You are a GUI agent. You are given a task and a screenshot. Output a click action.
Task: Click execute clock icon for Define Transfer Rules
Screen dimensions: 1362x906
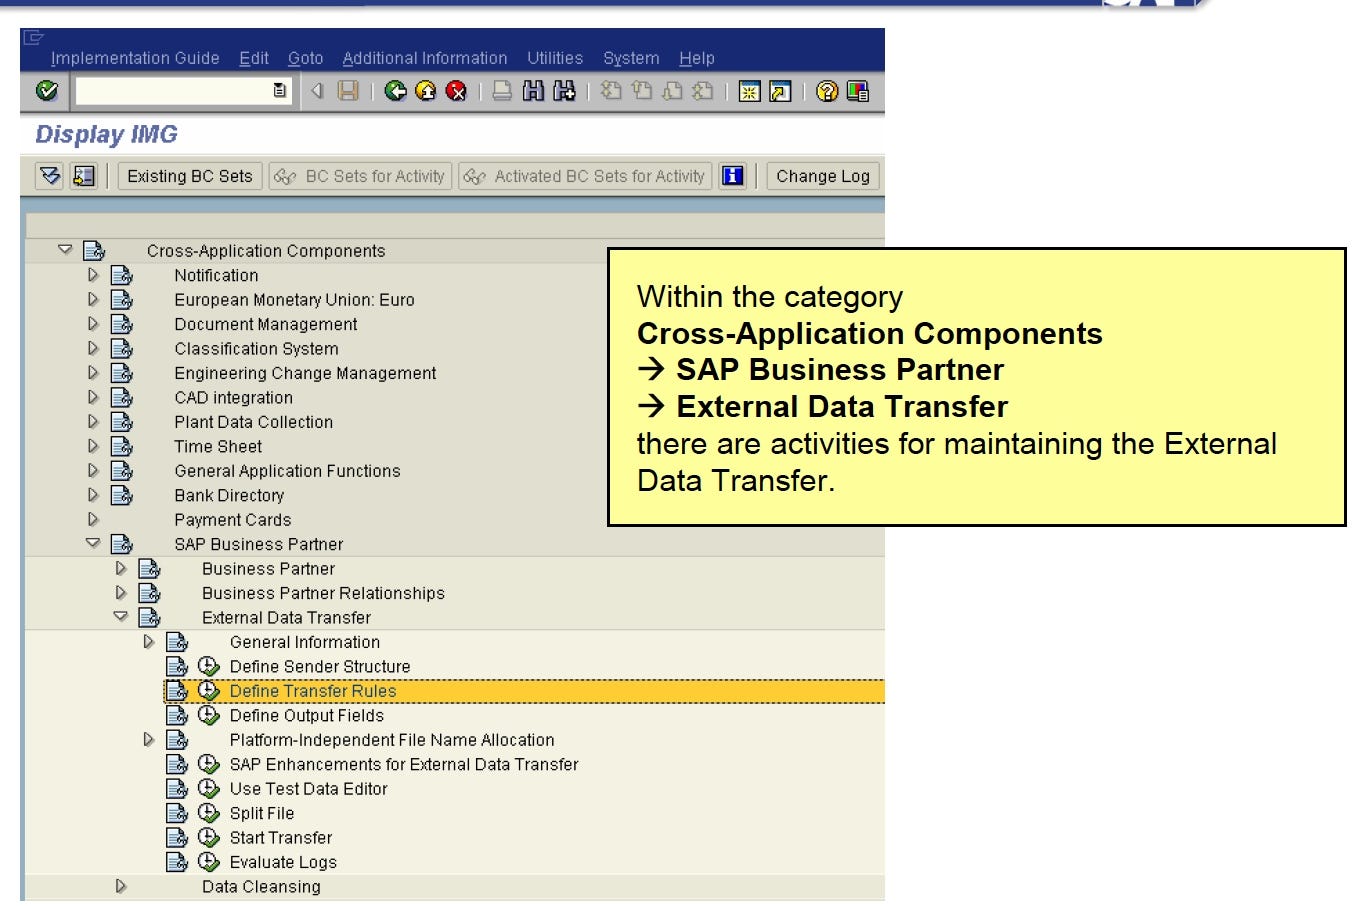pyautogui.click(x=208, y=691)
